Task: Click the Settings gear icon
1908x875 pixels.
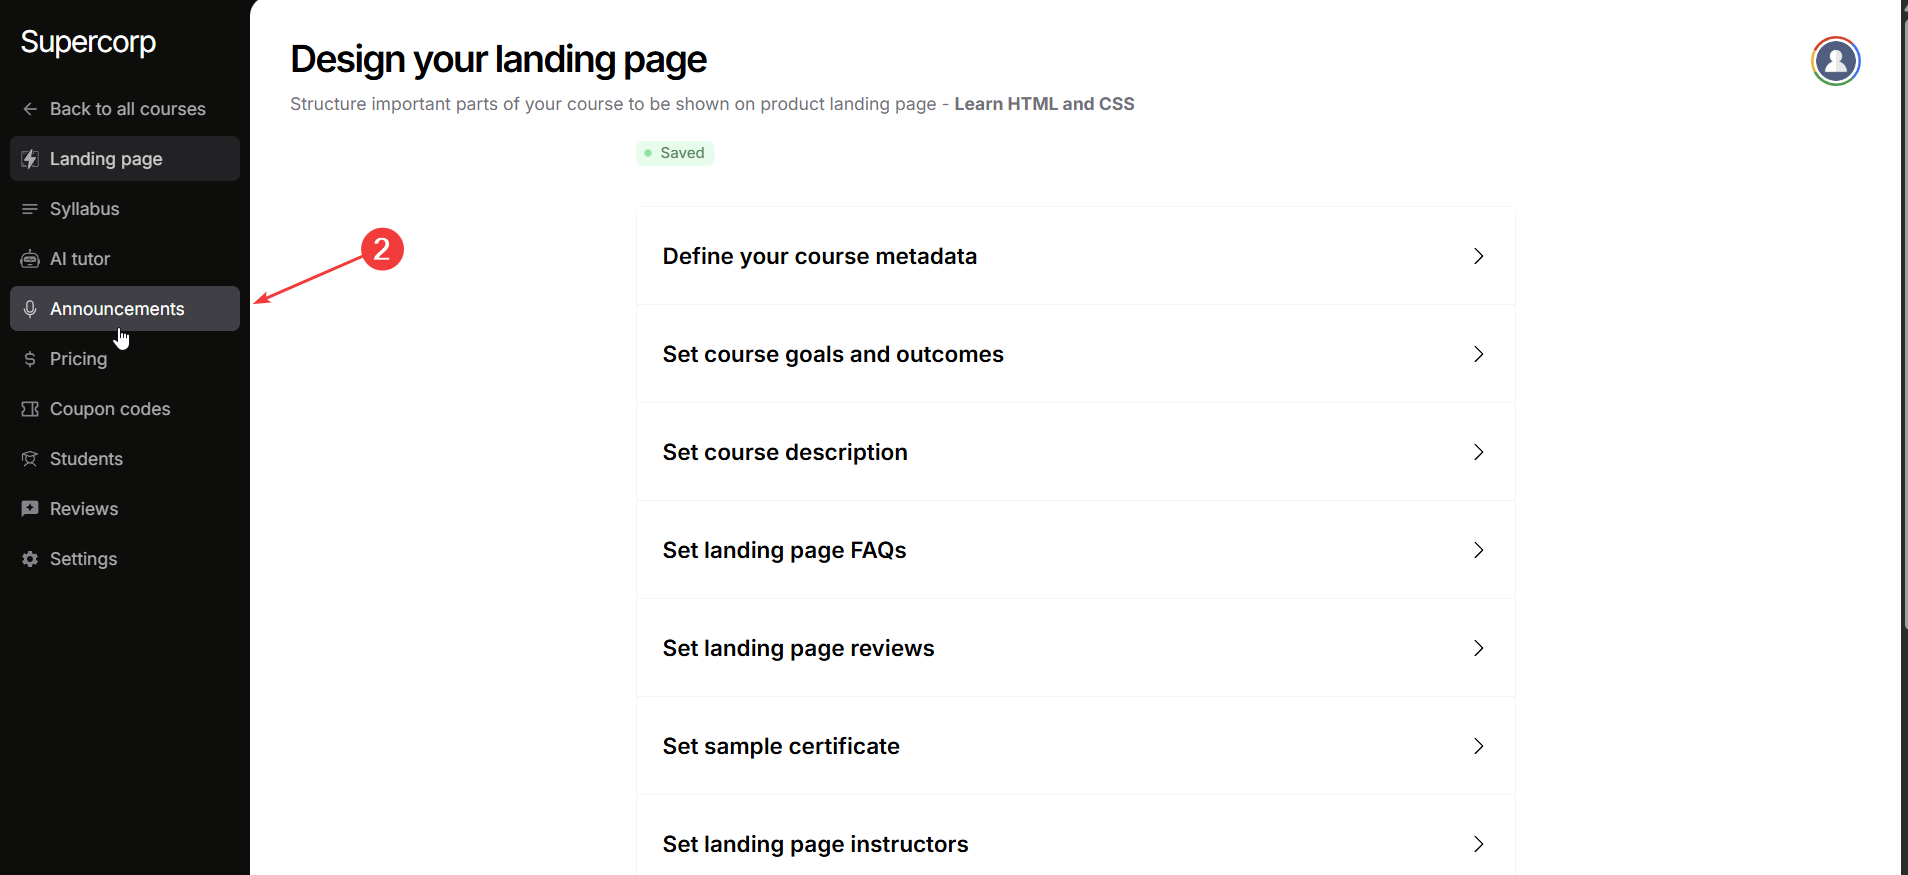Action: pyautogui.click(x=30, y=559)
